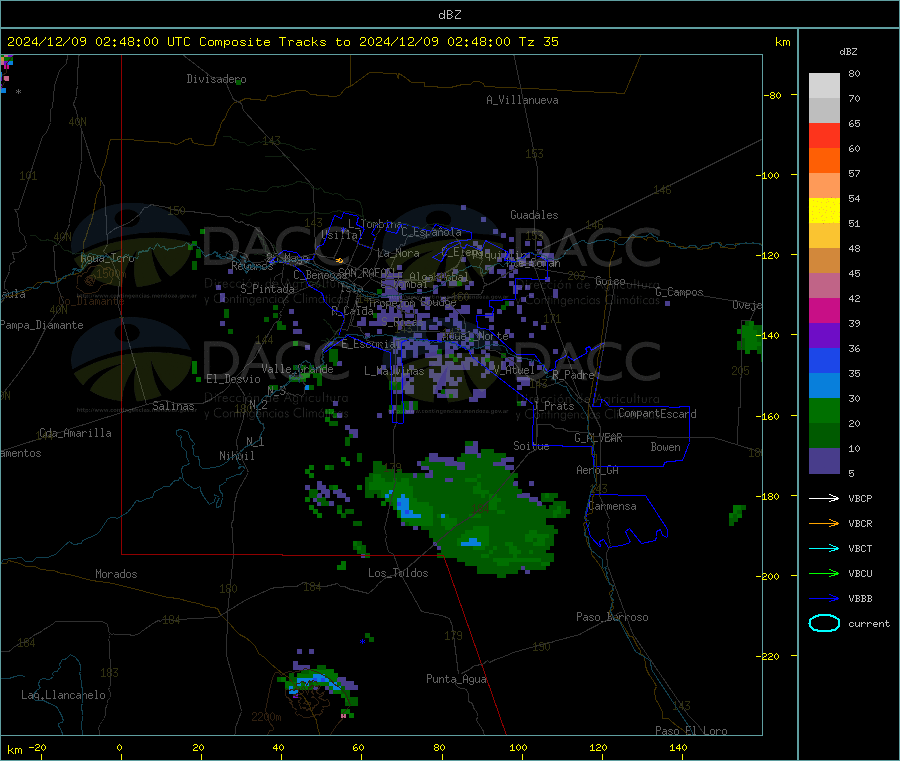This screenshot has width=900, height=761.
Task: Click the Aero_GA label
Action: pyautogui.click(x=597, y=470)
